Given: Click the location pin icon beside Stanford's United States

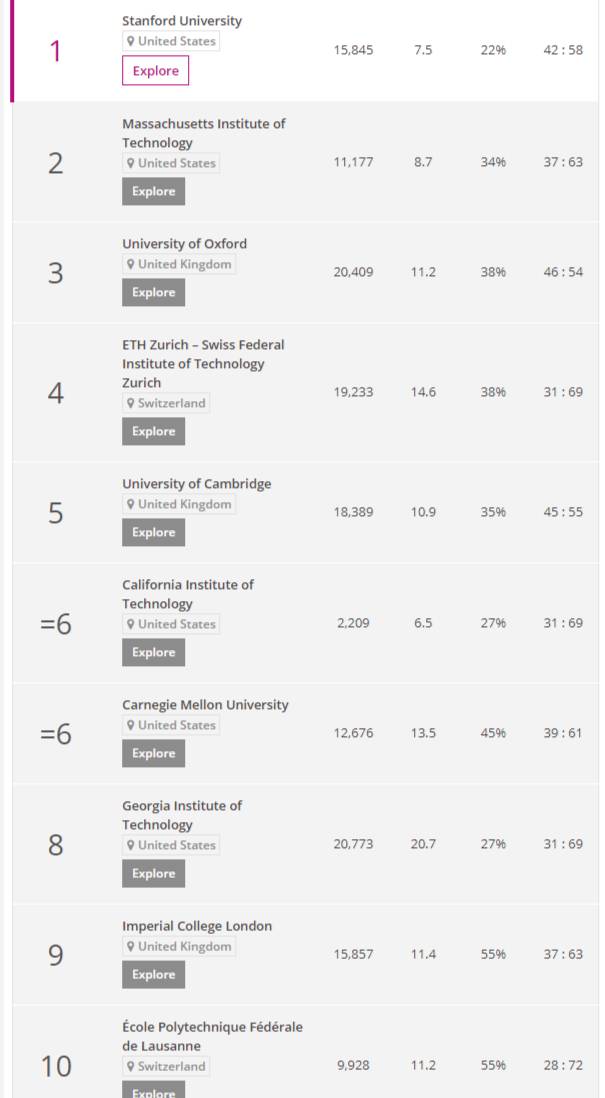Looking at the screenshot, I should click(x=130, y=41).
